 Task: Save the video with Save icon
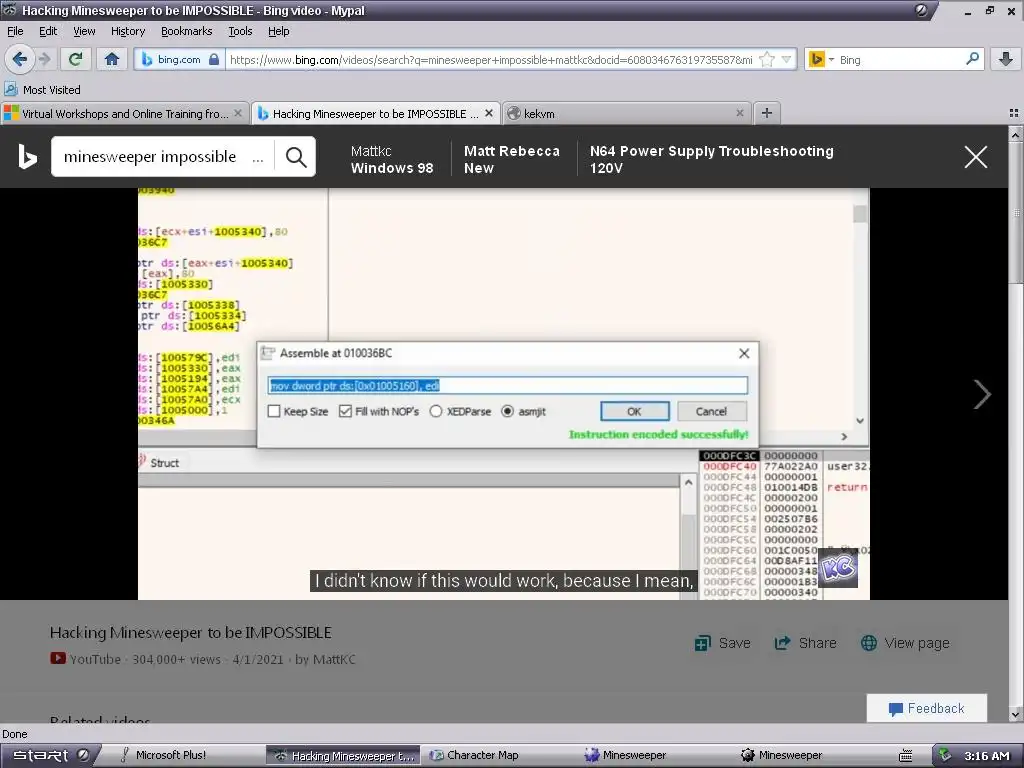[x=722, y=643]
